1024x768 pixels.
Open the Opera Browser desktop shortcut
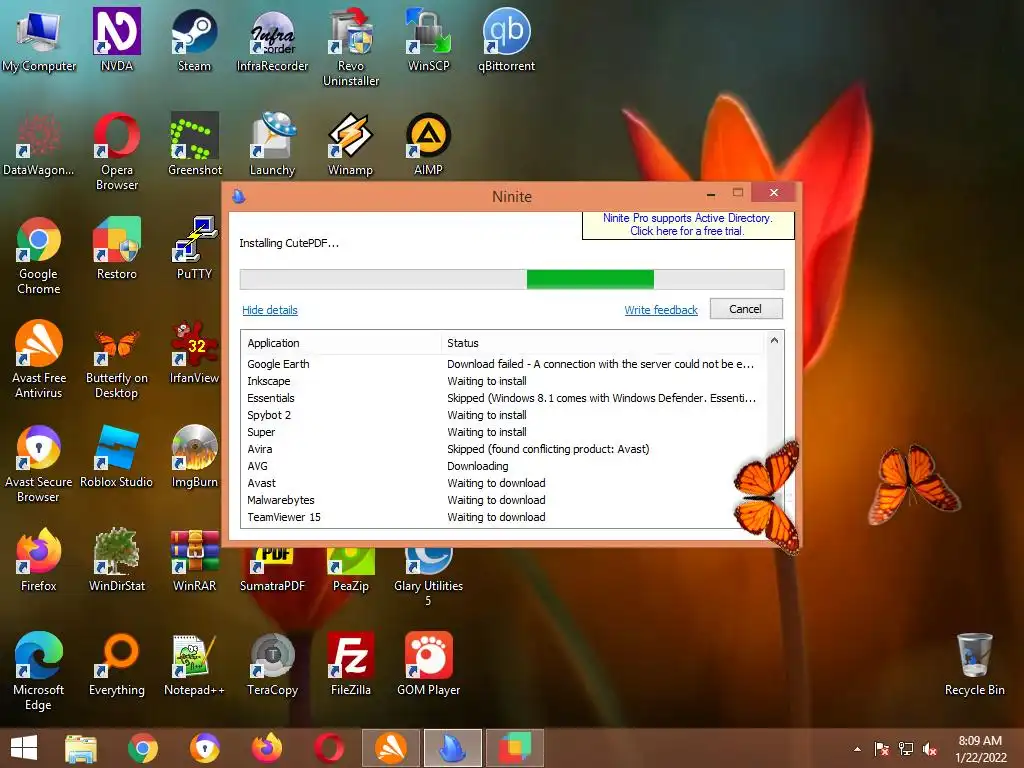coord(116,152)
